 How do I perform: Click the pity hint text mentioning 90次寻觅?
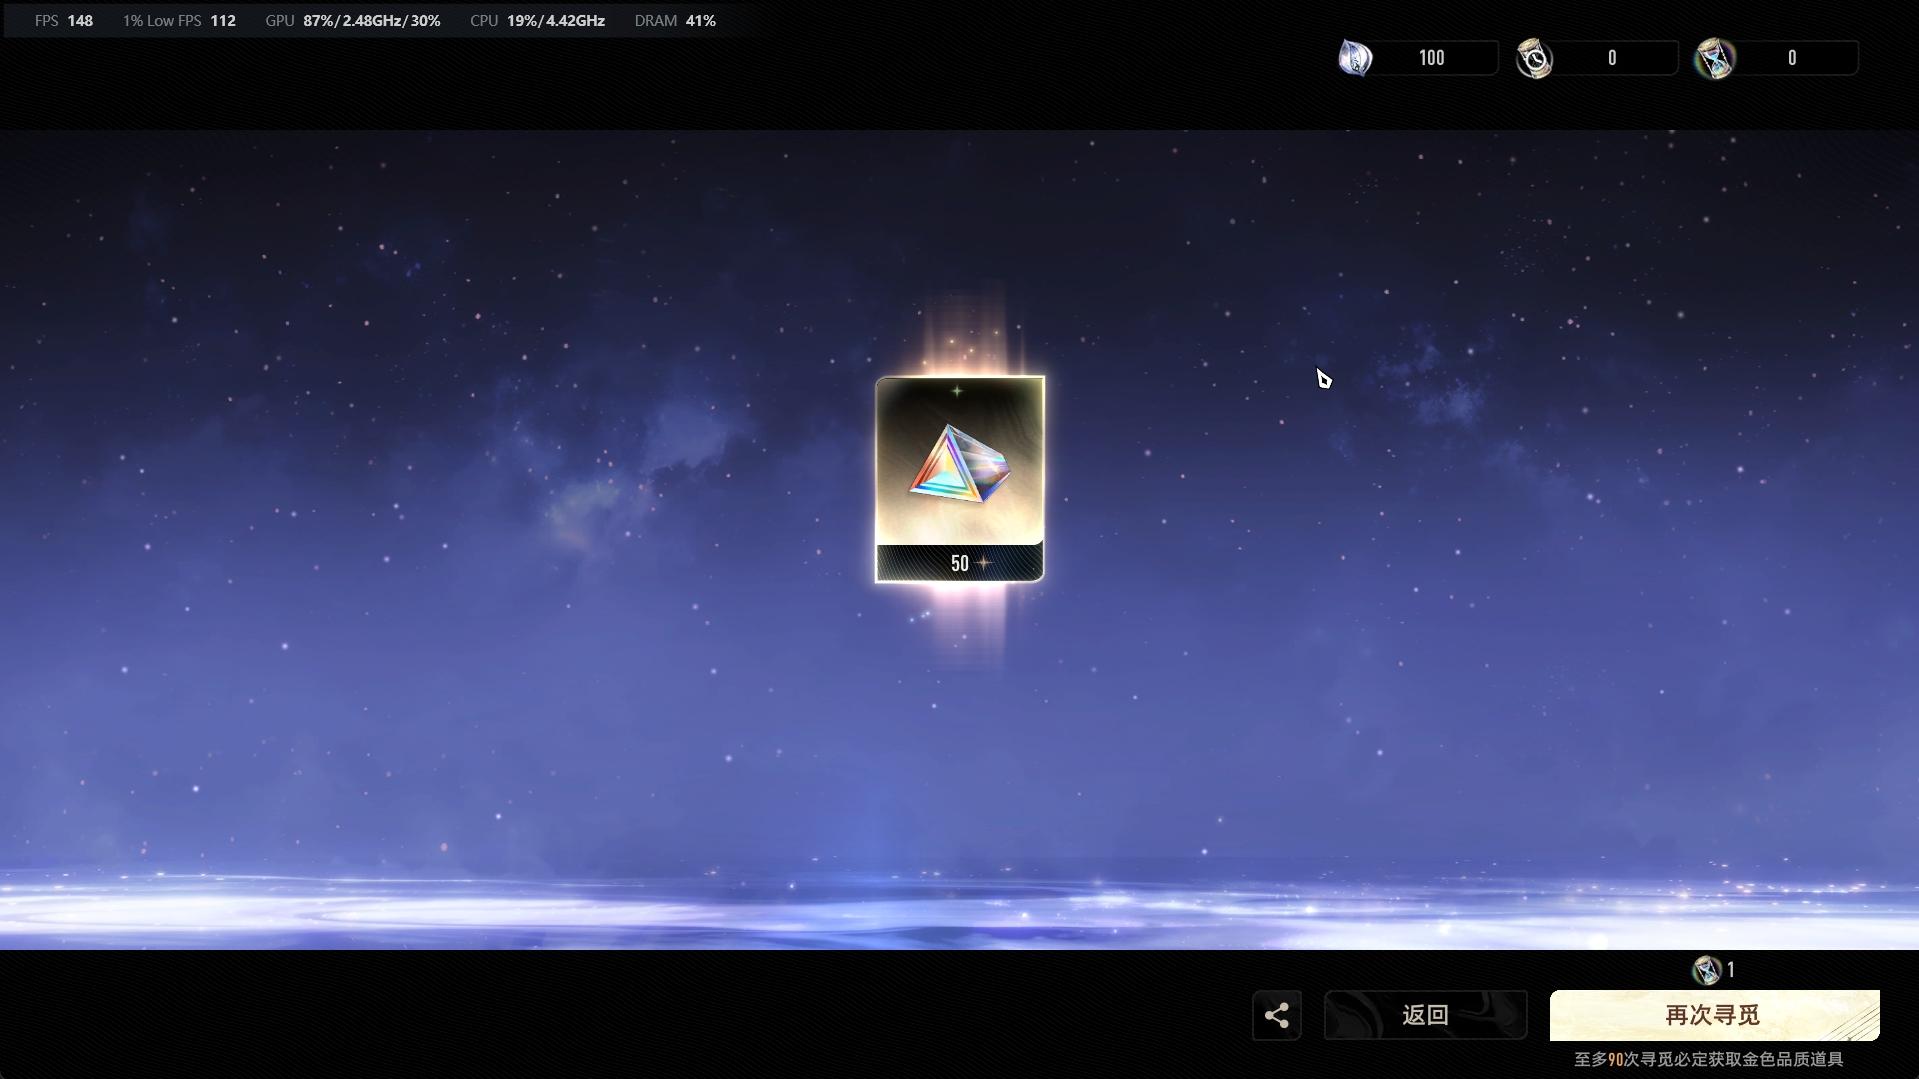point(1708,1059)
